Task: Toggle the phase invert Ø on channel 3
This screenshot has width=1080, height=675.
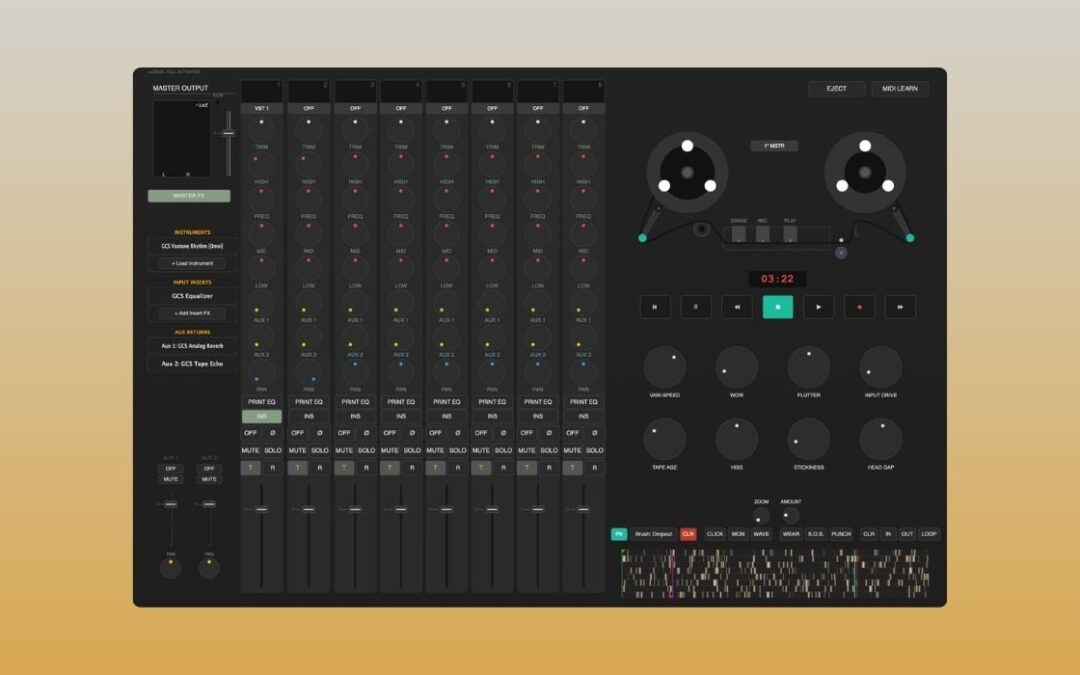Action: 366,433
